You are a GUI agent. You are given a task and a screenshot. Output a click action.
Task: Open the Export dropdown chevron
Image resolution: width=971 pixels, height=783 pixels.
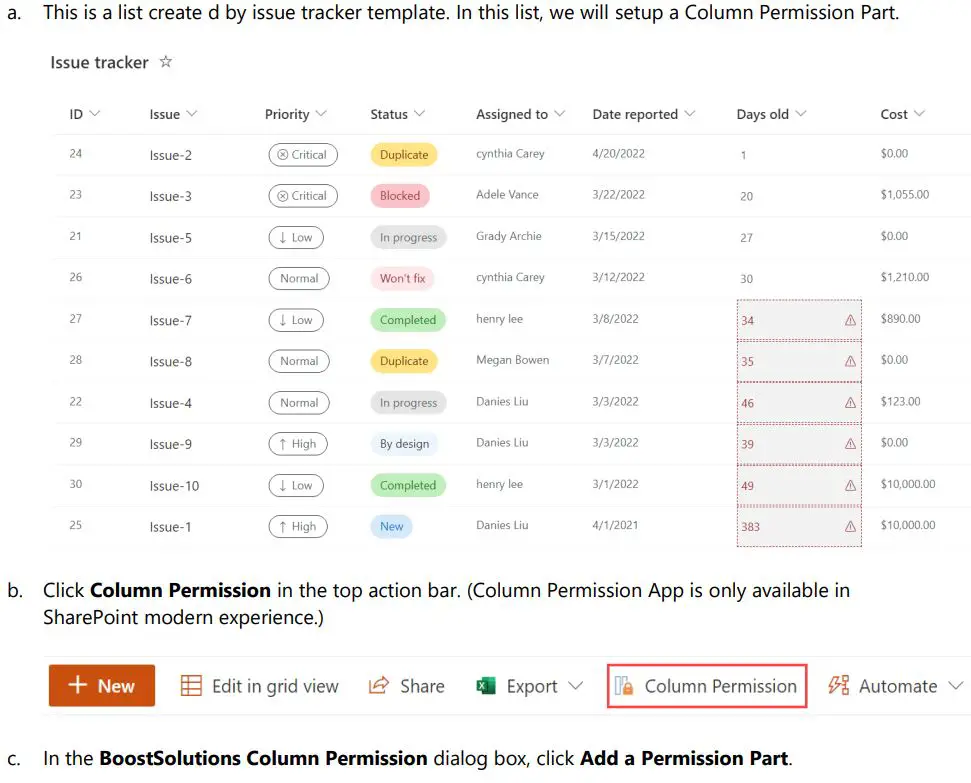tap(576, 686)
